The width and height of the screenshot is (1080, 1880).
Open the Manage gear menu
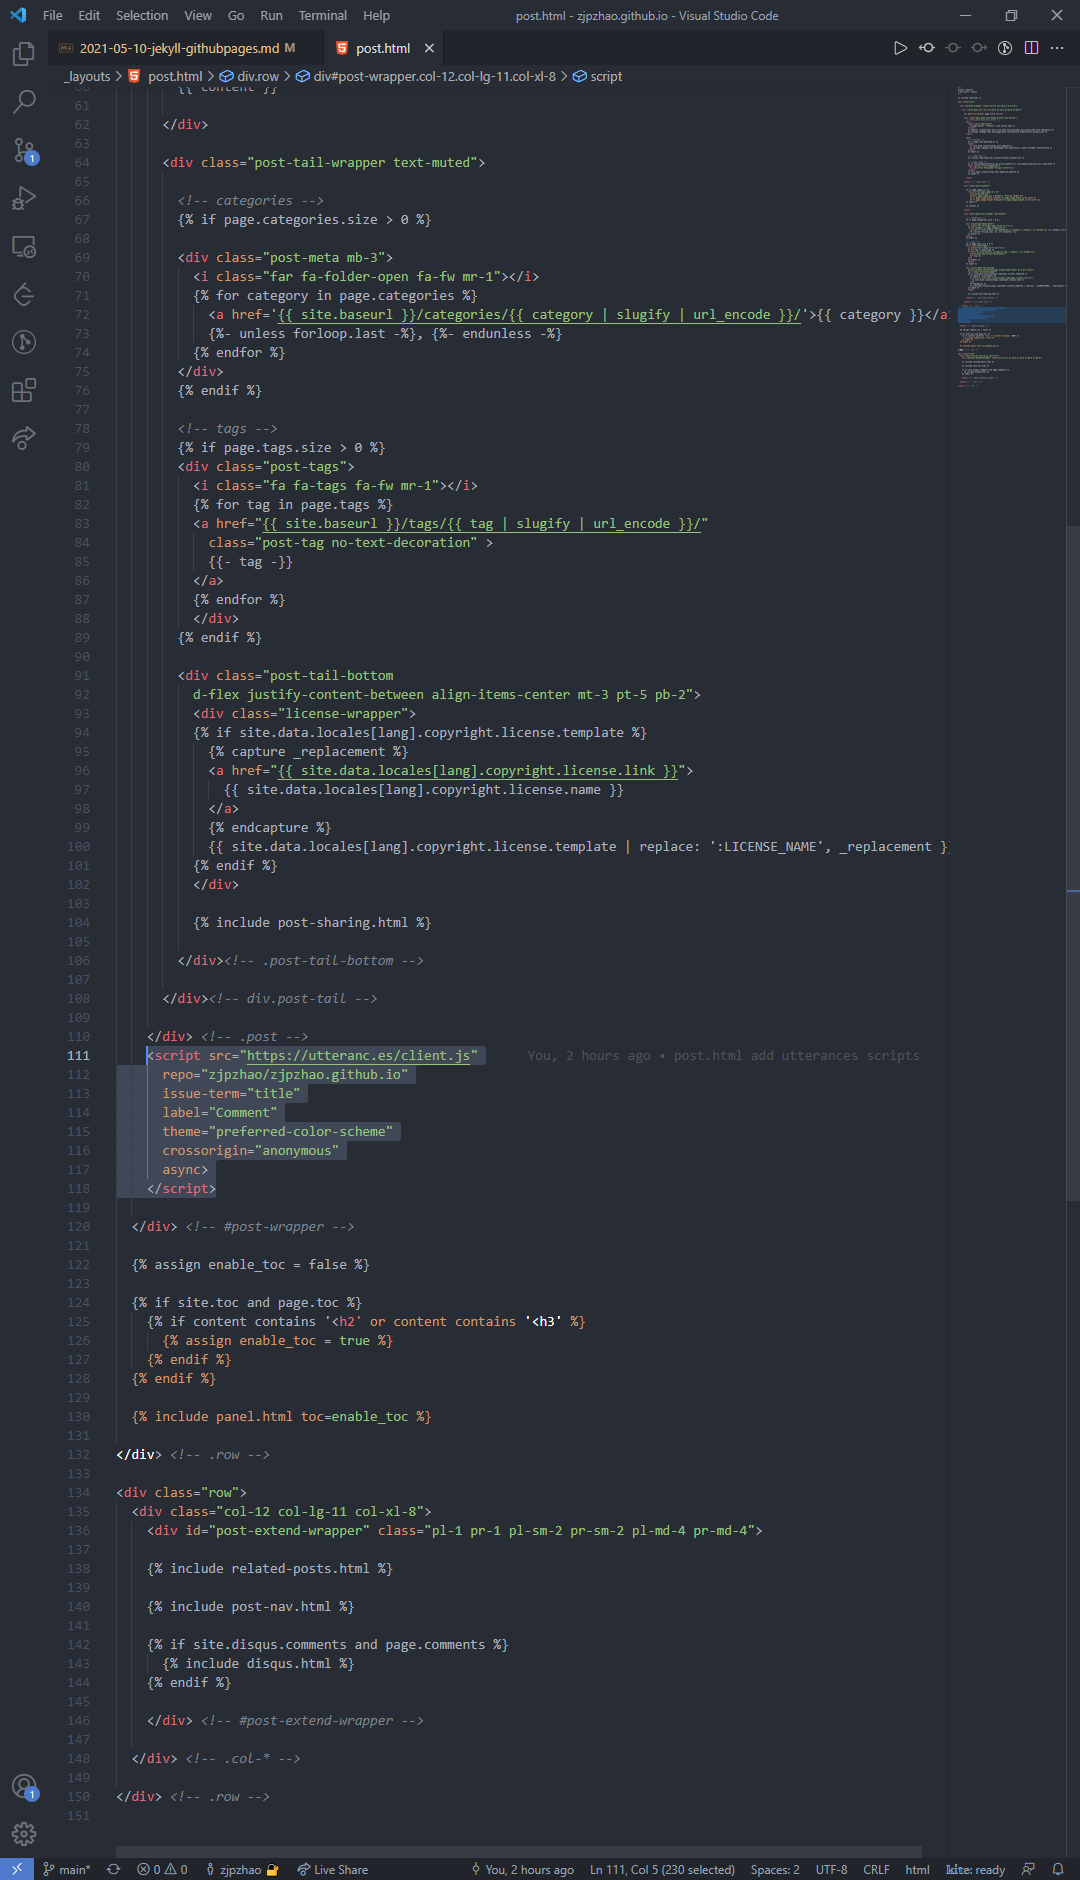coord(24,1833)
